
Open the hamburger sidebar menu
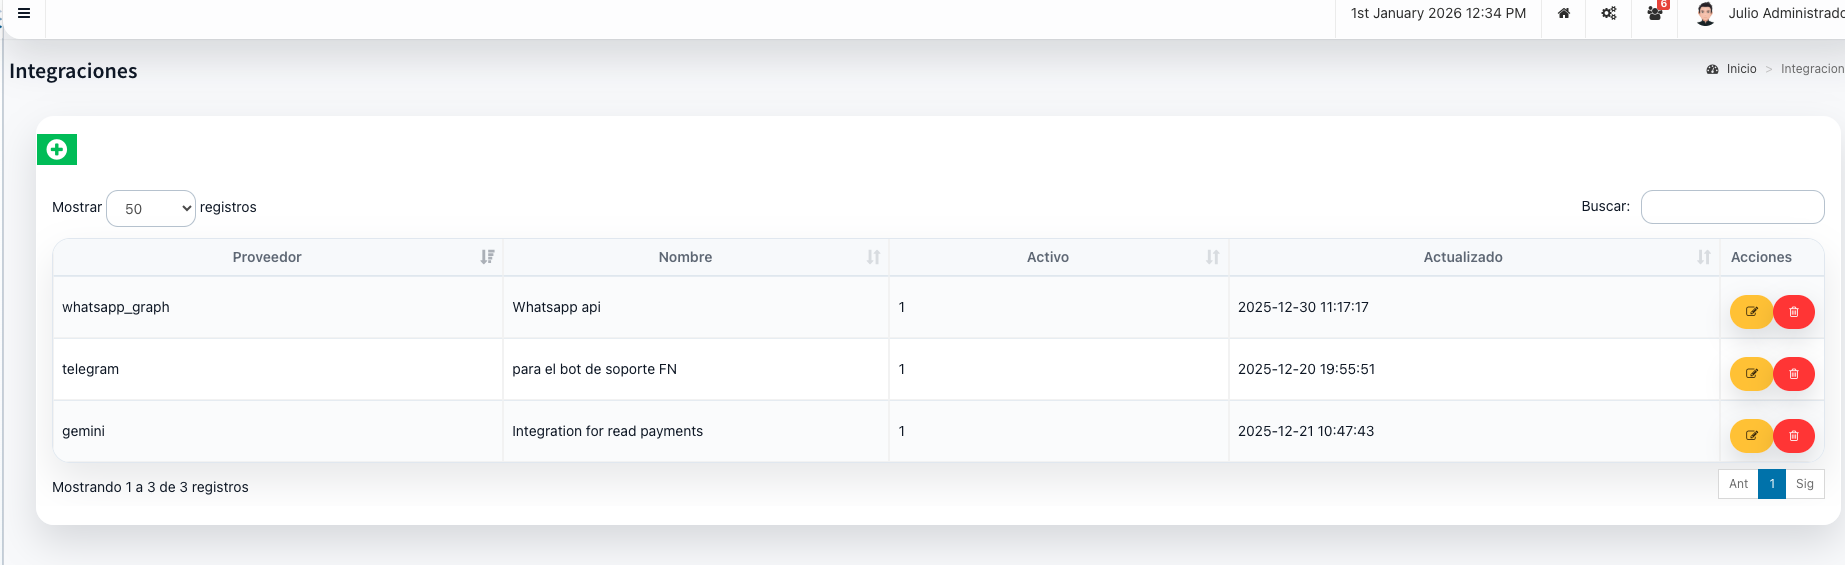click(24, 14)
